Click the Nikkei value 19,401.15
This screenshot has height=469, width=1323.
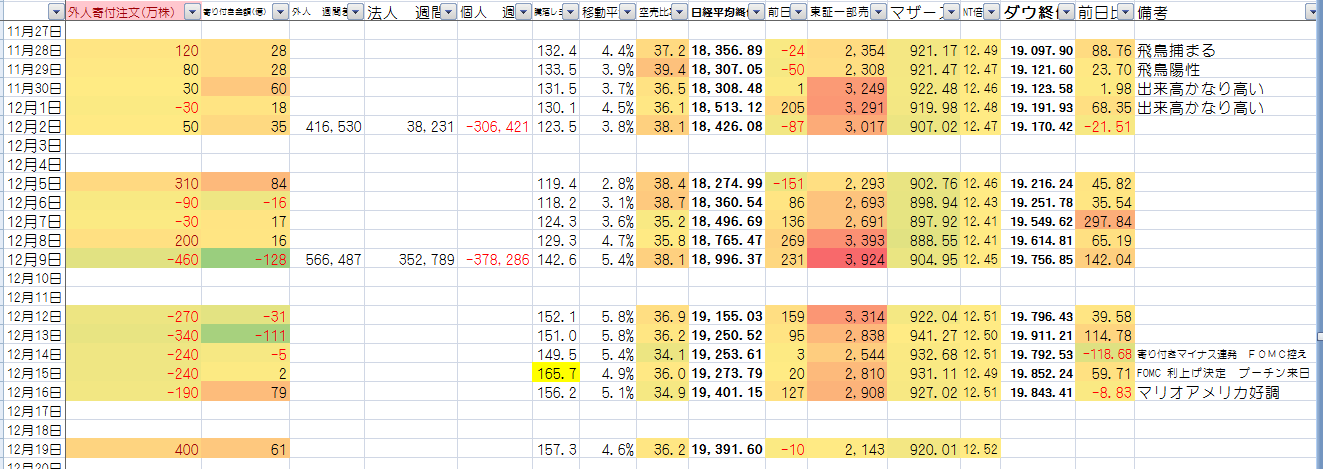726,393
